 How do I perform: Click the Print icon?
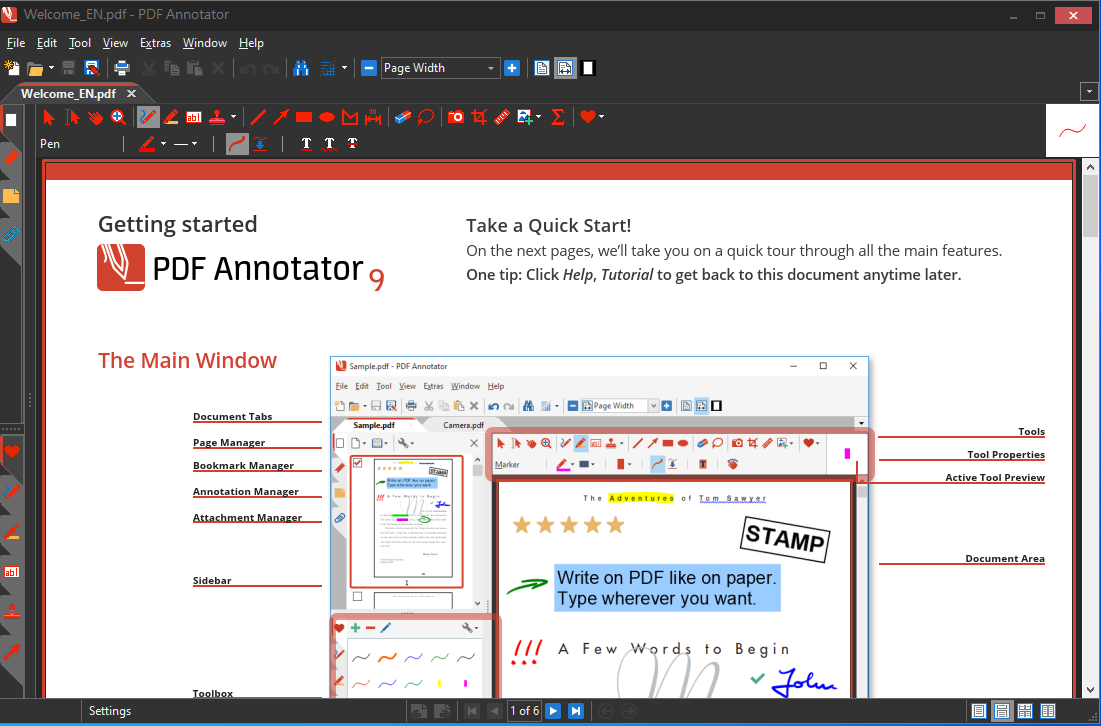pyautogui.click(x=122, y=68)
